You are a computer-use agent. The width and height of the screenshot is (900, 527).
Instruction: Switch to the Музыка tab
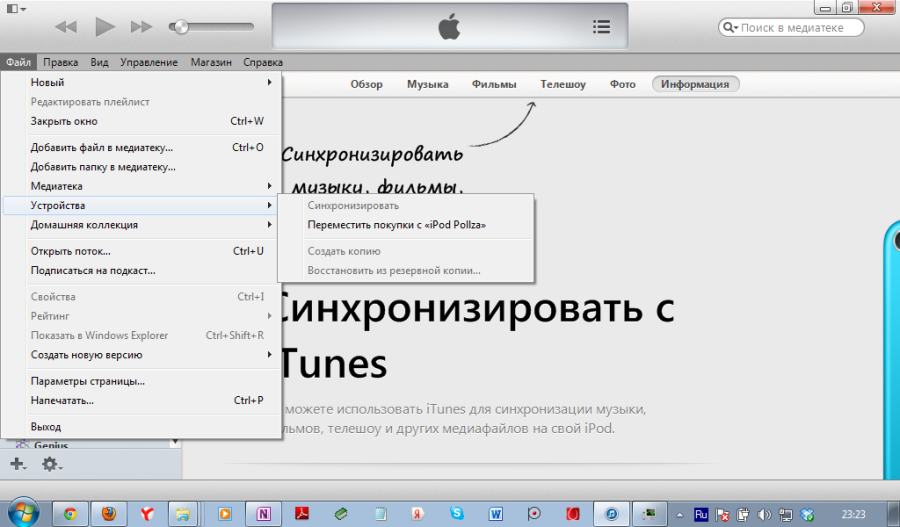click(x=428, y=84)
